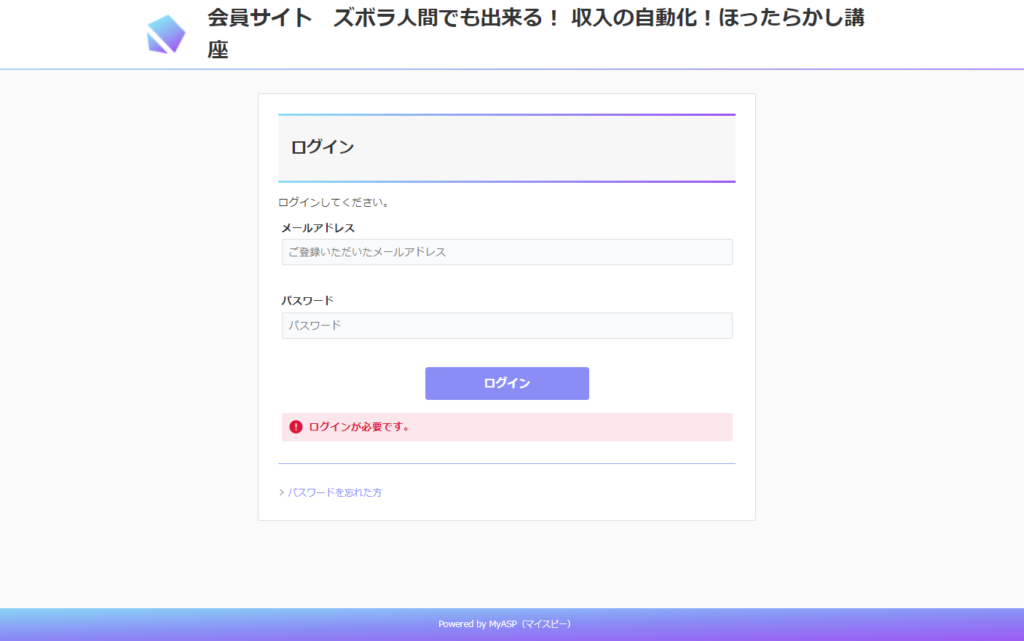Click the gradient line above ログイン heading
Screen dimensions: 1024x641
tap(507, 115)
